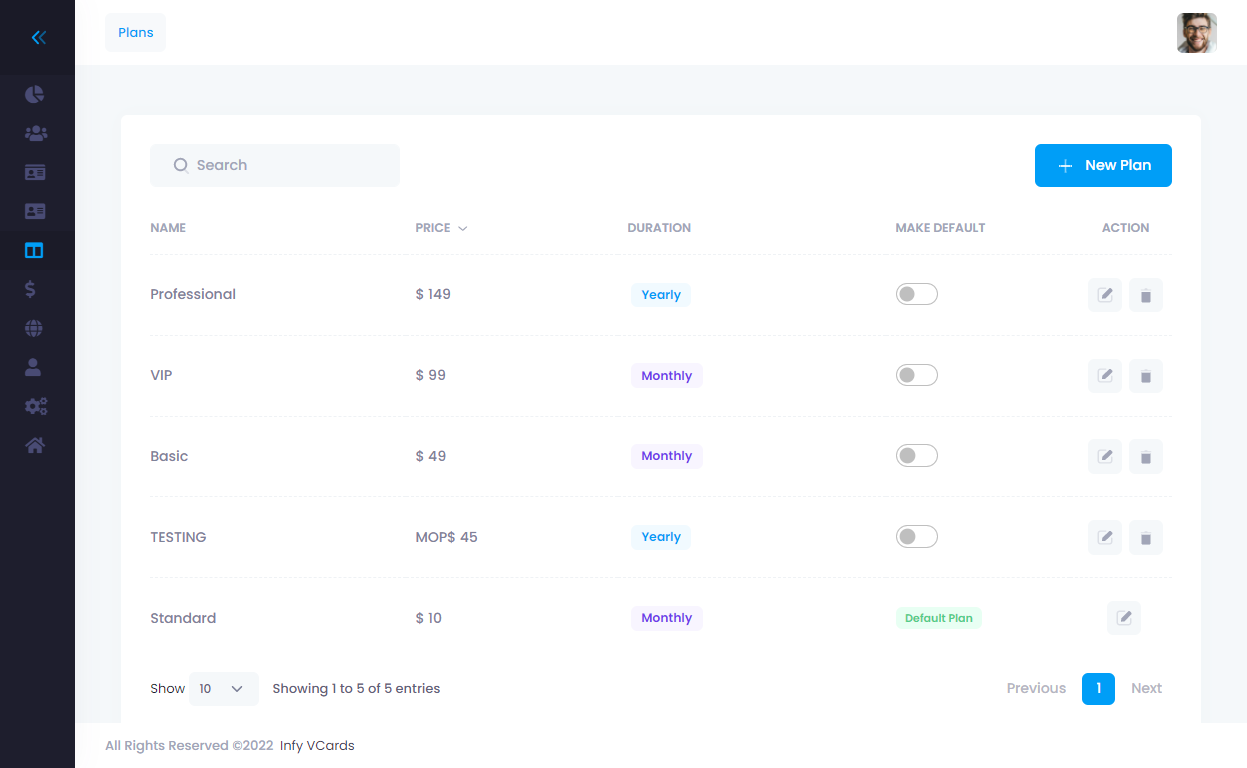Edit the Professional plan
Screen dimensions: 1247x768
coord(1105,295)
